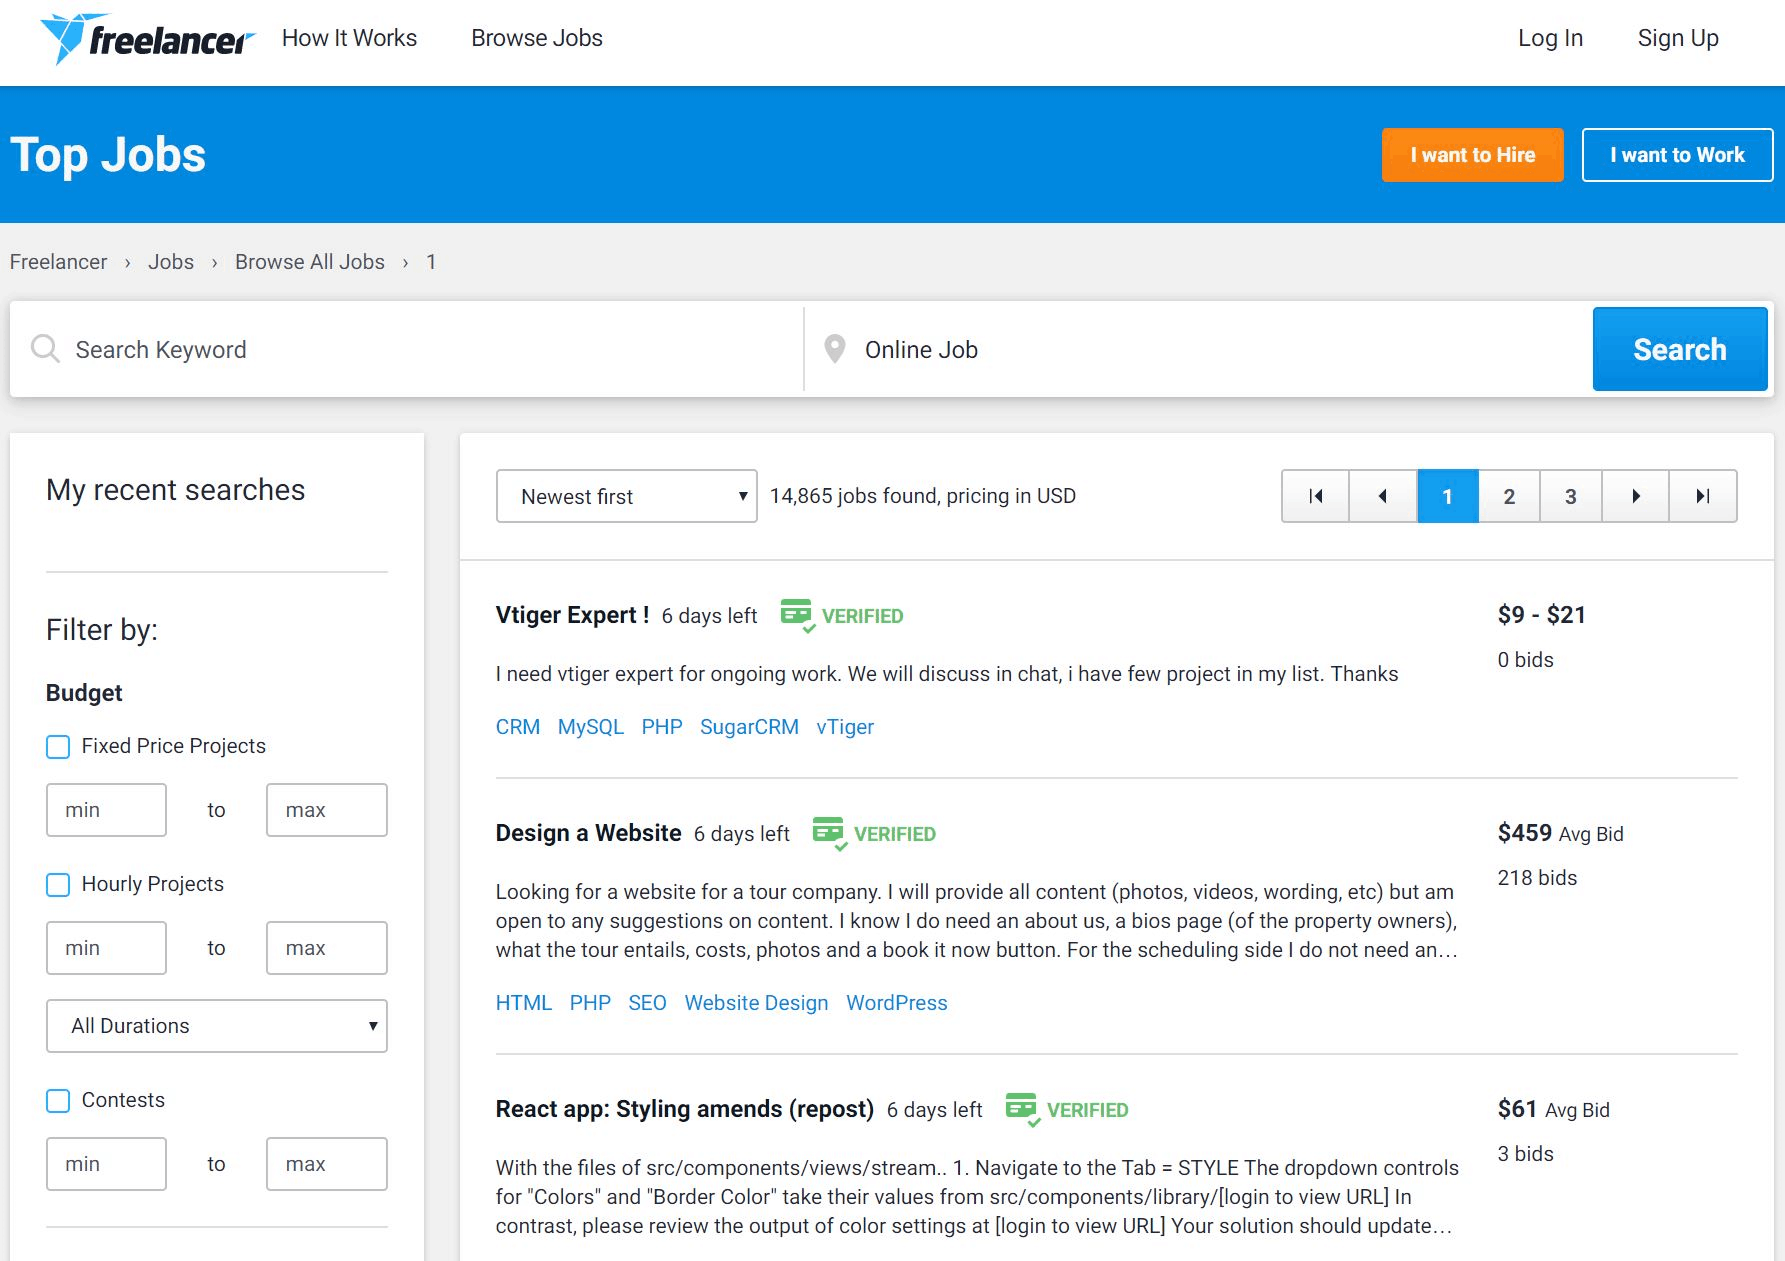Click Freelancer breadcrumb link

click(58, 262)
